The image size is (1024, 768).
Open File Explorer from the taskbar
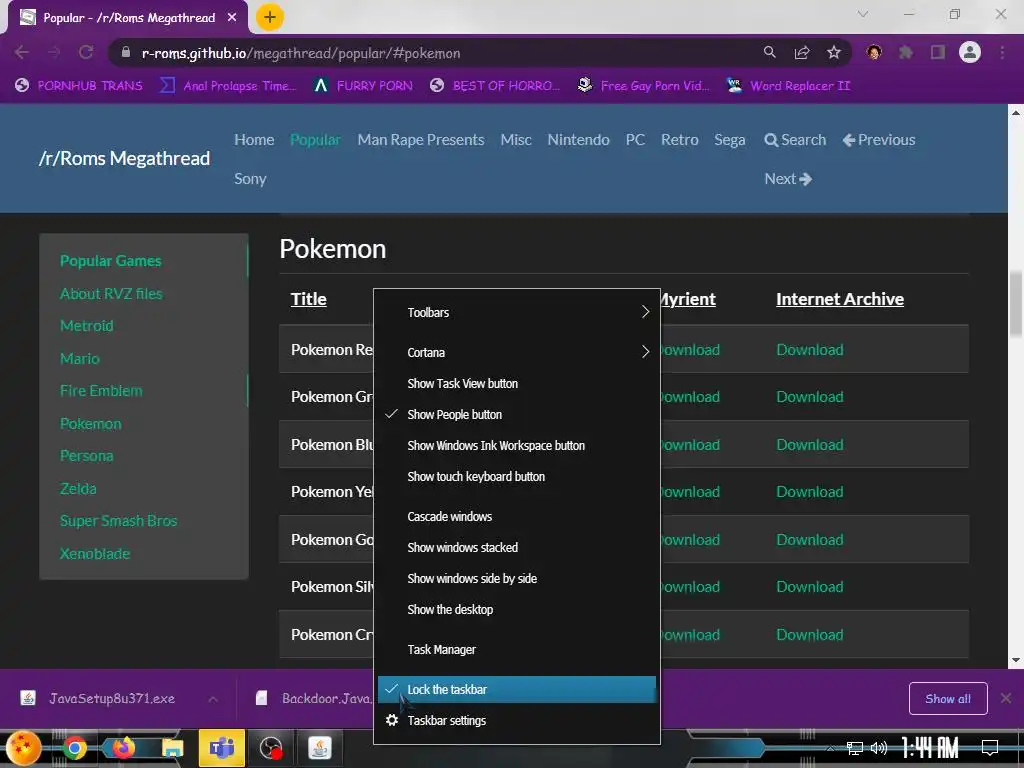click(172, 748)
